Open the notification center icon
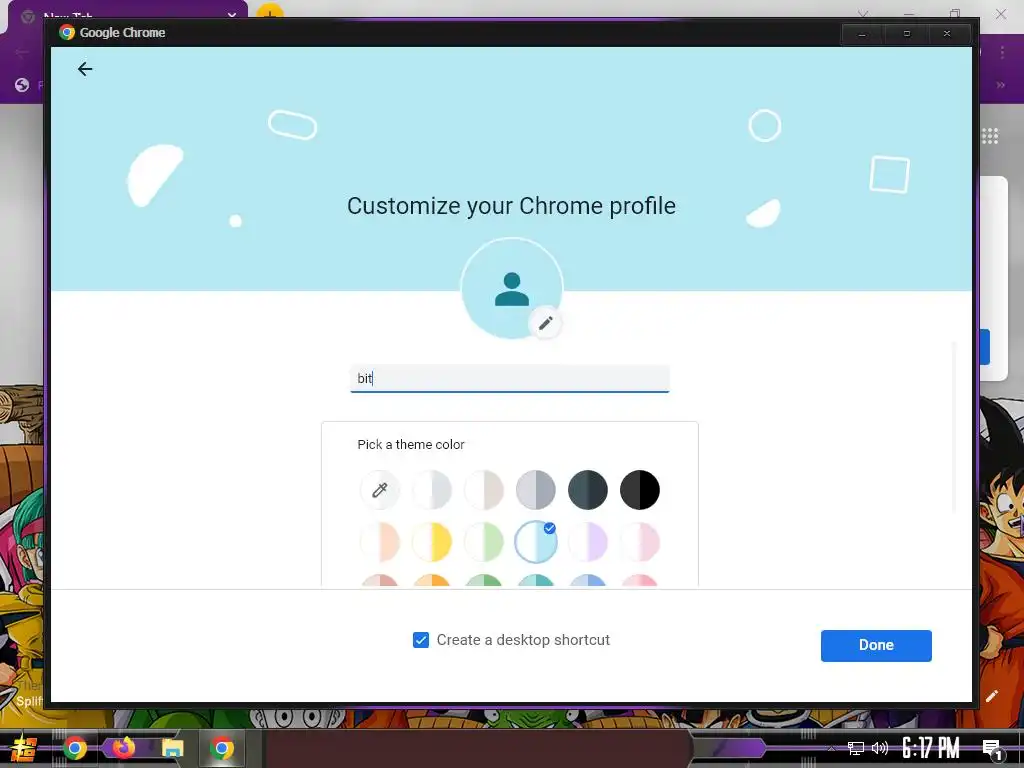 pyautogui.click(x=993, y=750)
